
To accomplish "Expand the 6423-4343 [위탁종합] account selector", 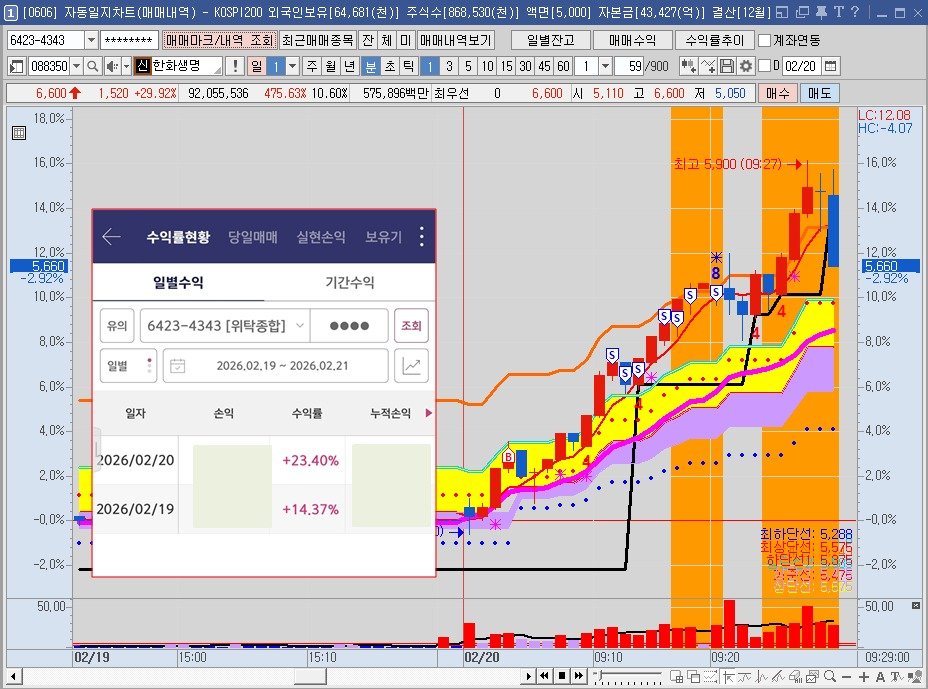I will click(x=225, y=326).
